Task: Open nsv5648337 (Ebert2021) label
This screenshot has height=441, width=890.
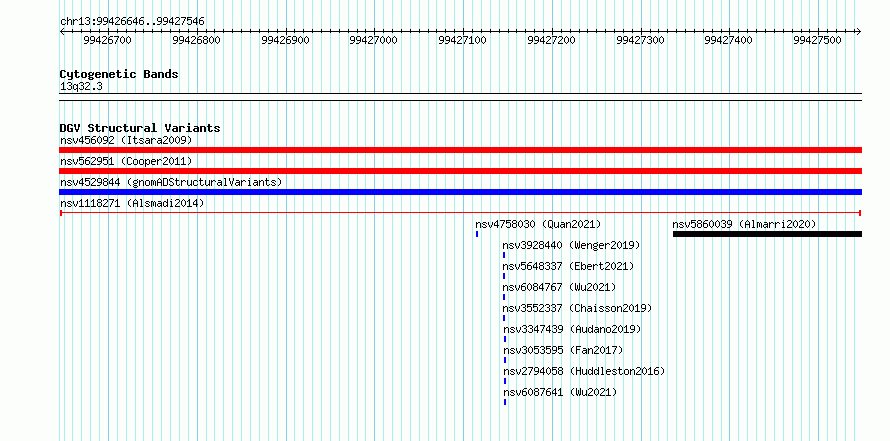Action: click(569, 266)
